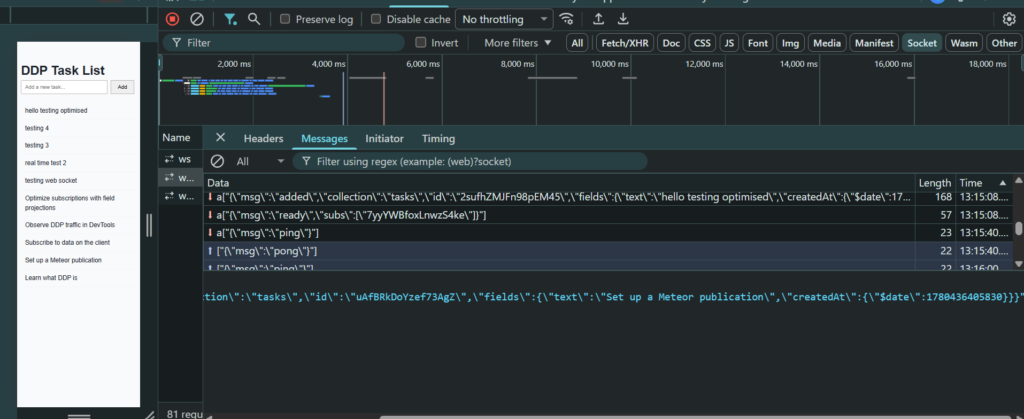Click the messages vertical scrollbar thumb
This screenshot has width=1024, height=419.
[1019, 228]
